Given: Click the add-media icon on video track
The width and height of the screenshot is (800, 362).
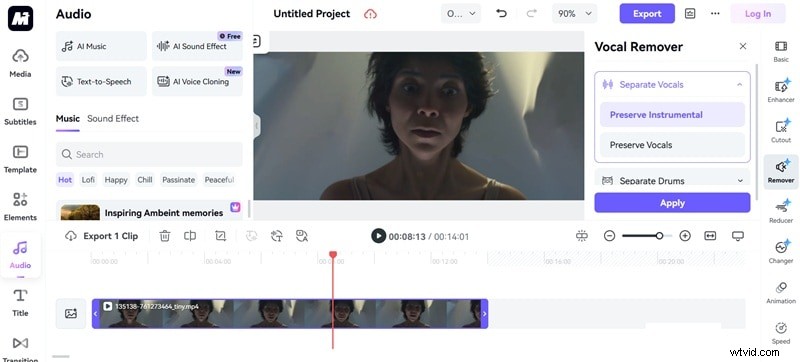Looking at the screenshot, I should coord(71,314).
